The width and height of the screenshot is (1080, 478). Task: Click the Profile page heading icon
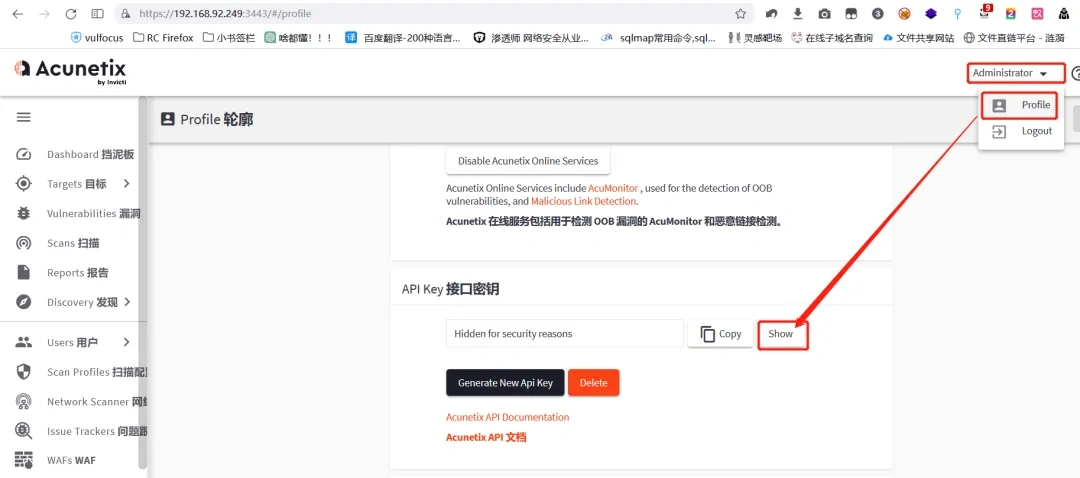[167, 119]
